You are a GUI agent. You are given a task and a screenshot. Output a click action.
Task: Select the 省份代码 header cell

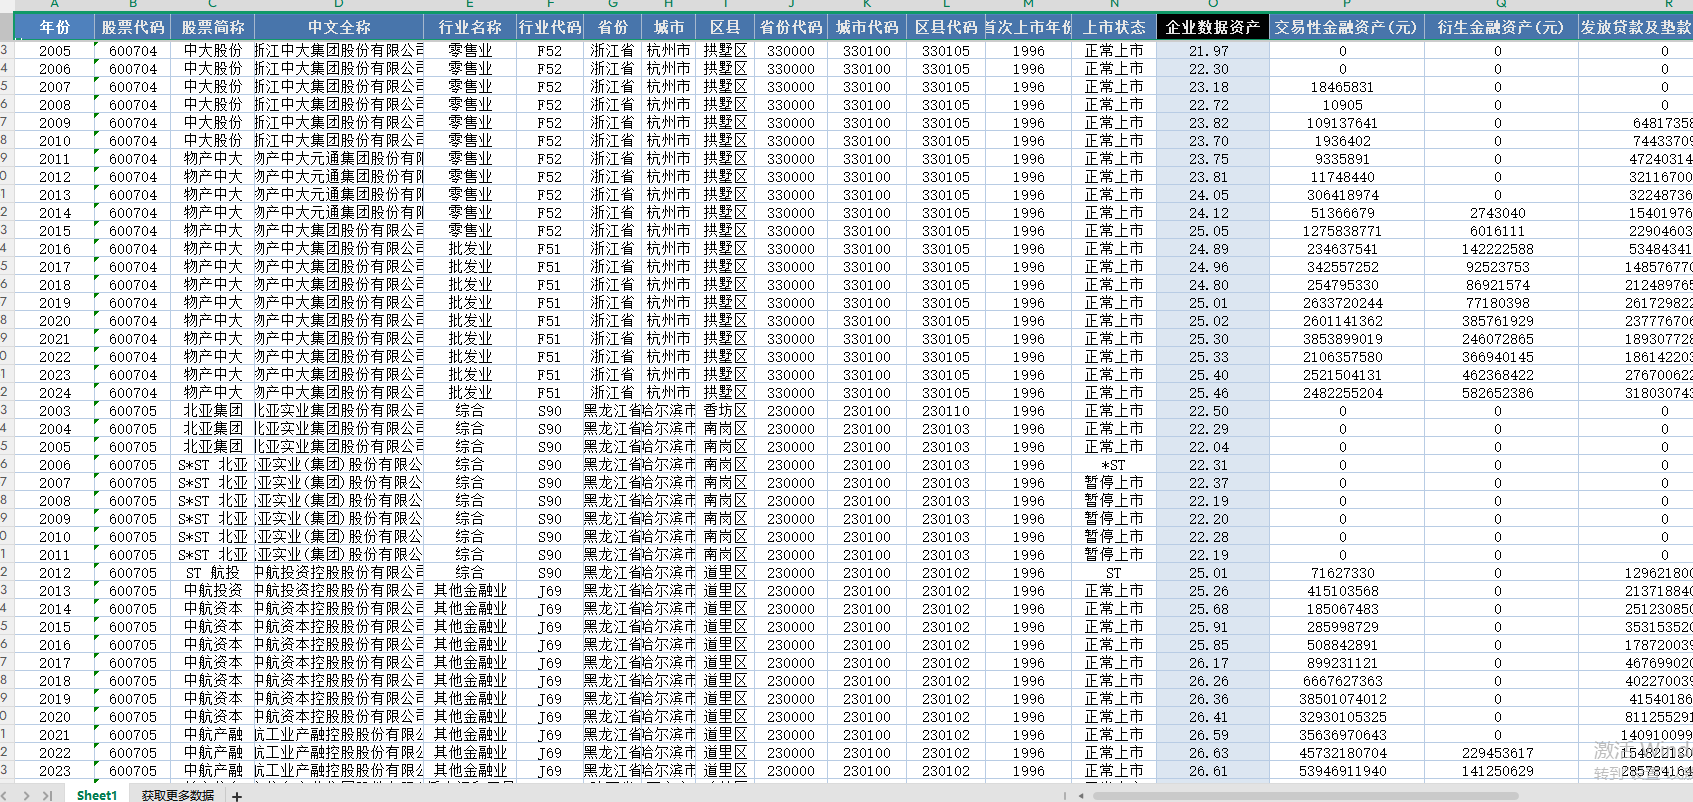[x=791, y=27]
